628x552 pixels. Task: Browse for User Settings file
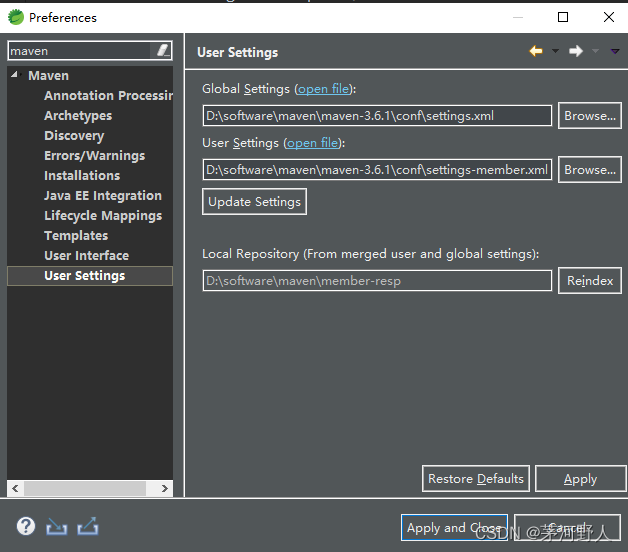point(590,170)
